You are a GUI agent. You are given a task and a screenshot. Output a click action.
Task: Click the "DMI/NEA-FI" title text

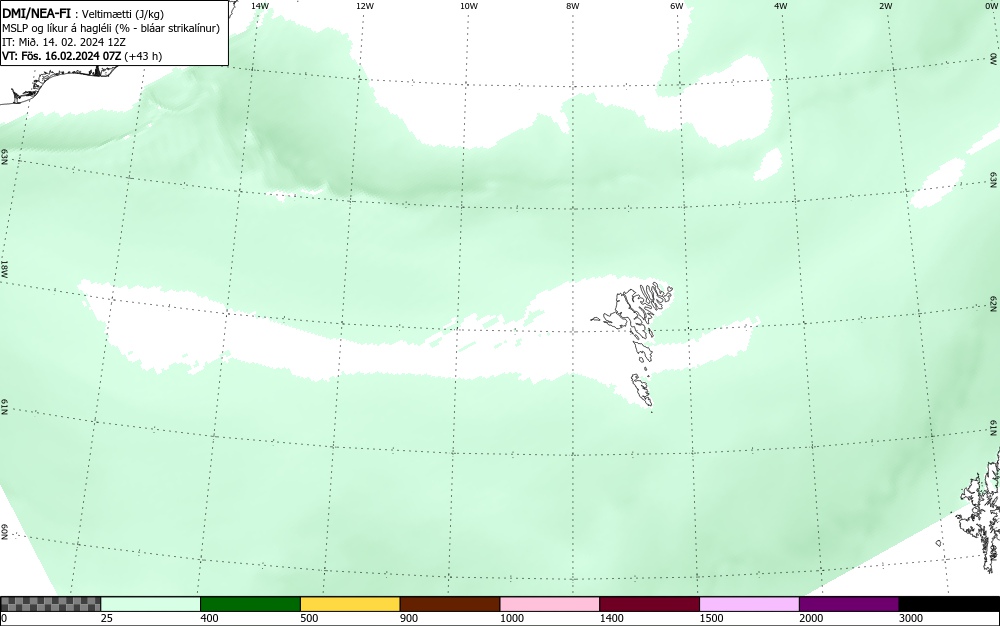point(36,13)
